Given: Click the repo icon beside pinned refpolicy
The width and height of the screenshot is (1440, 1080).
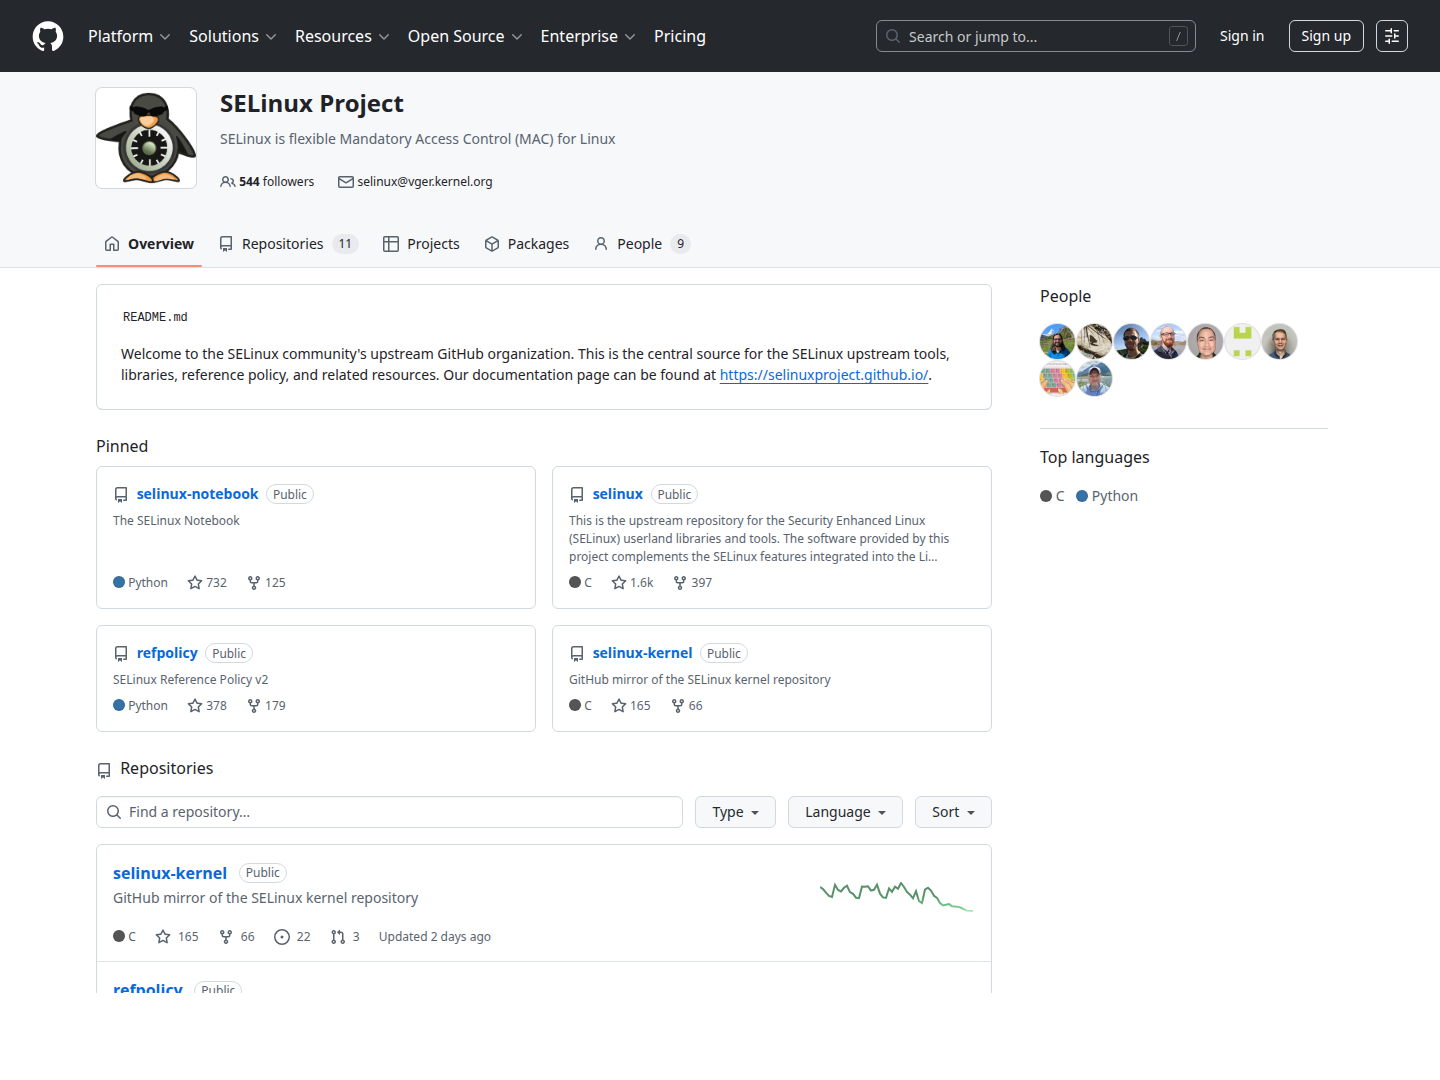Looking at the screenshot, I should tap(121, 653).
